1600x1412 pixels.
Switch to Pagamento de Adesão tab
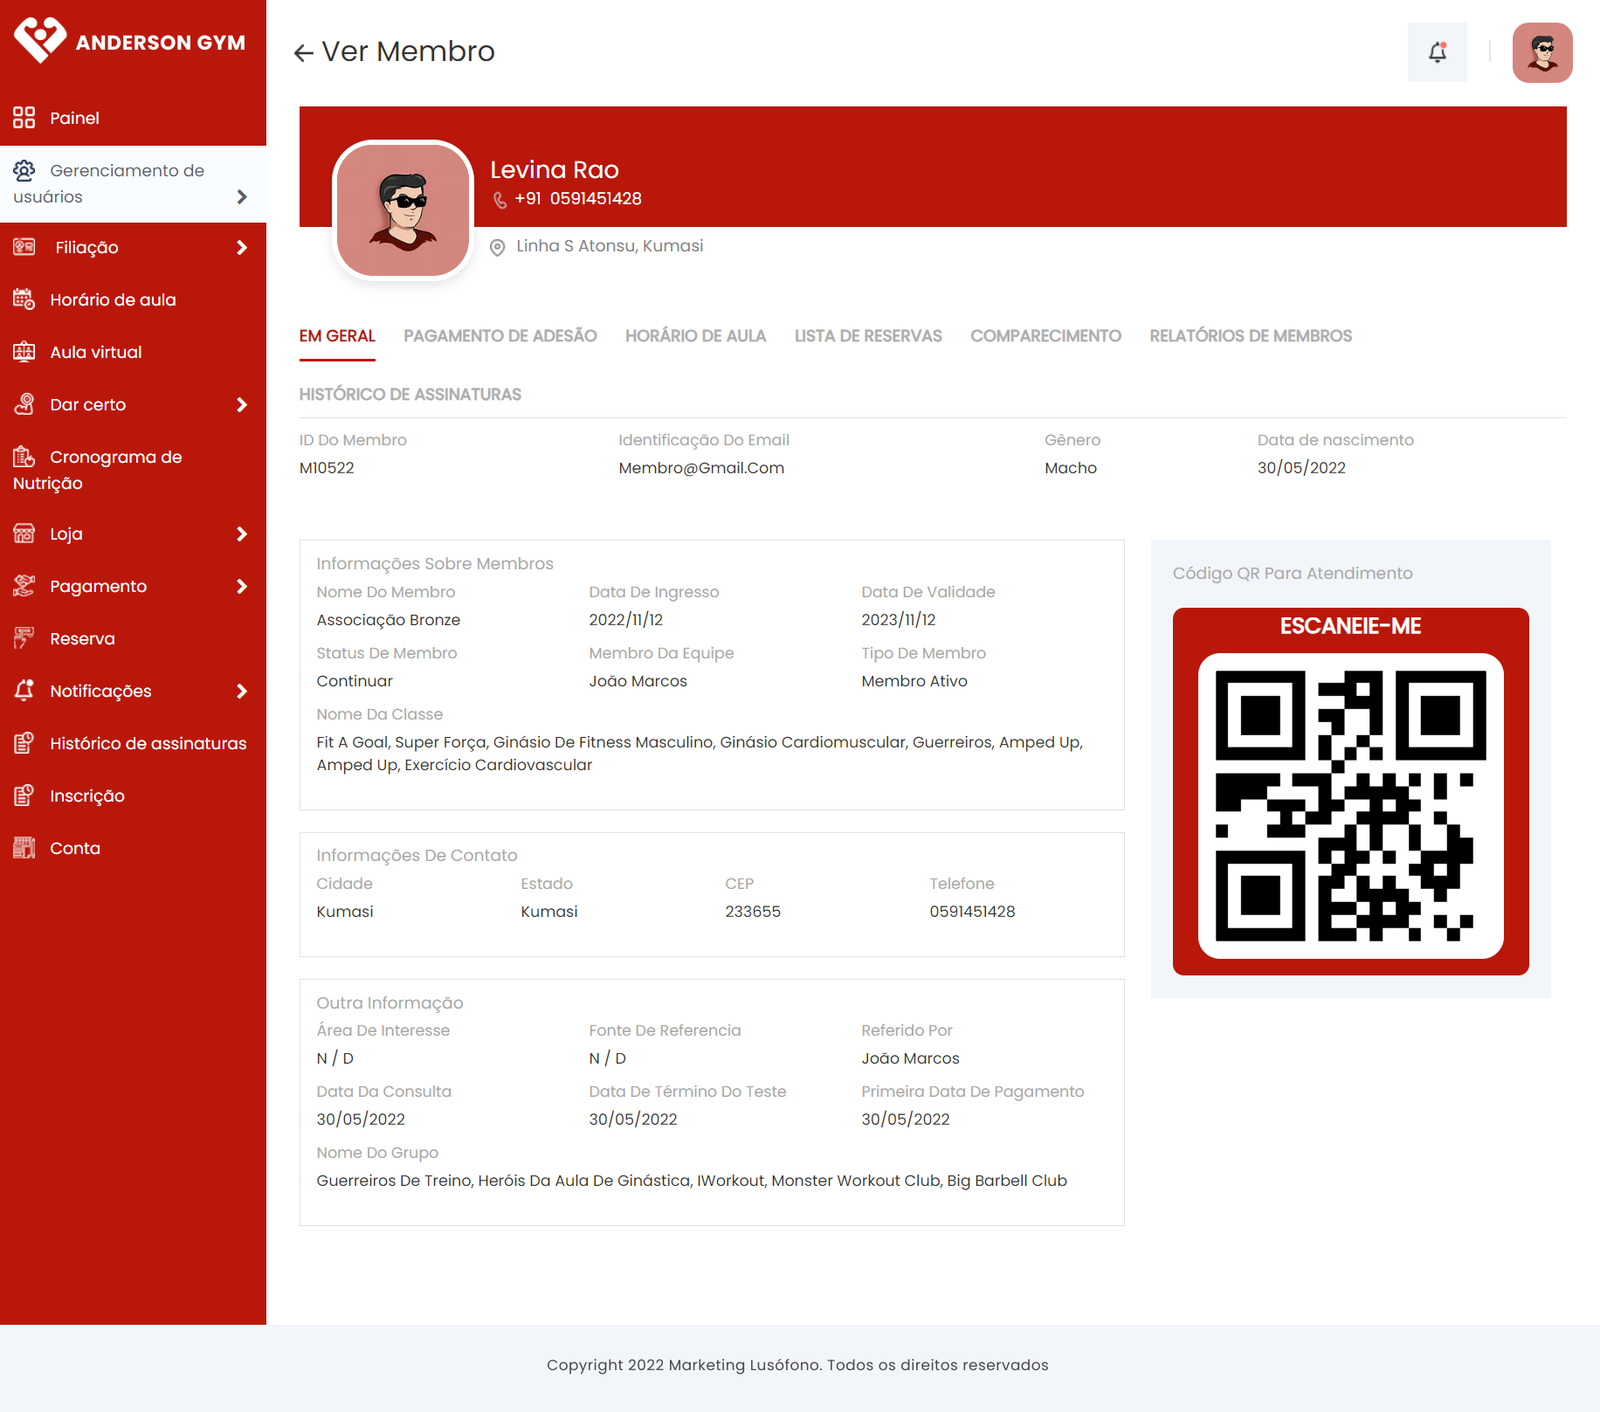point(500,336)
